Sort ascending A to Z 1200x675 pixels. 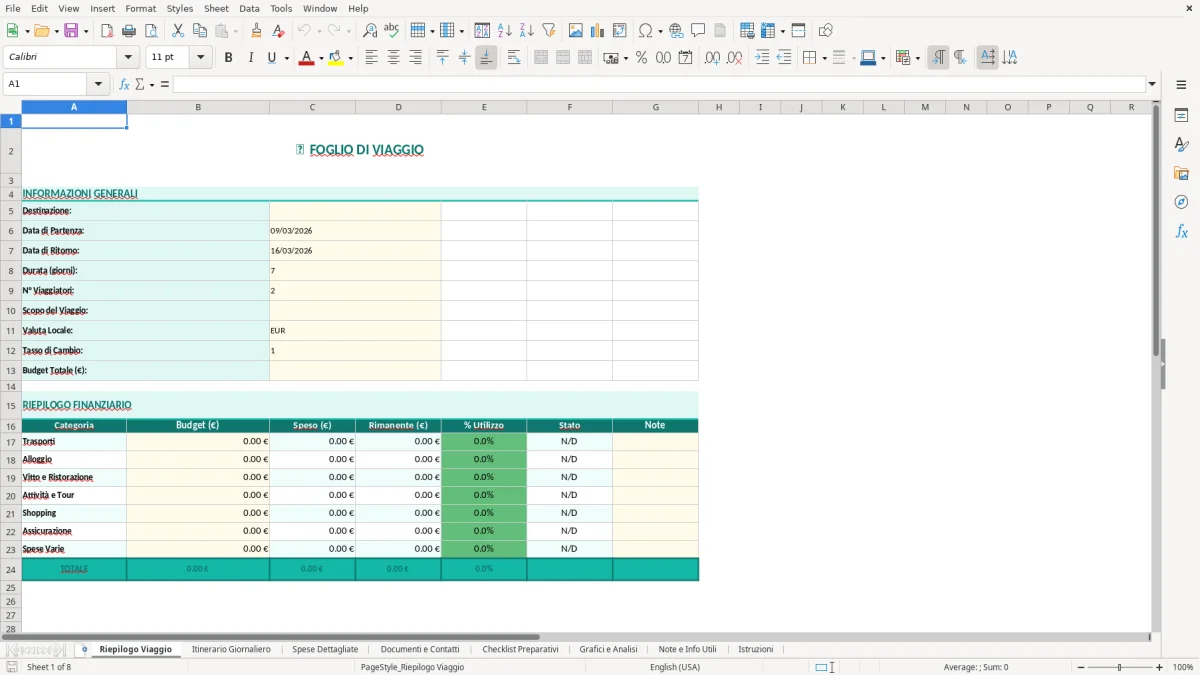pos(505,31)
